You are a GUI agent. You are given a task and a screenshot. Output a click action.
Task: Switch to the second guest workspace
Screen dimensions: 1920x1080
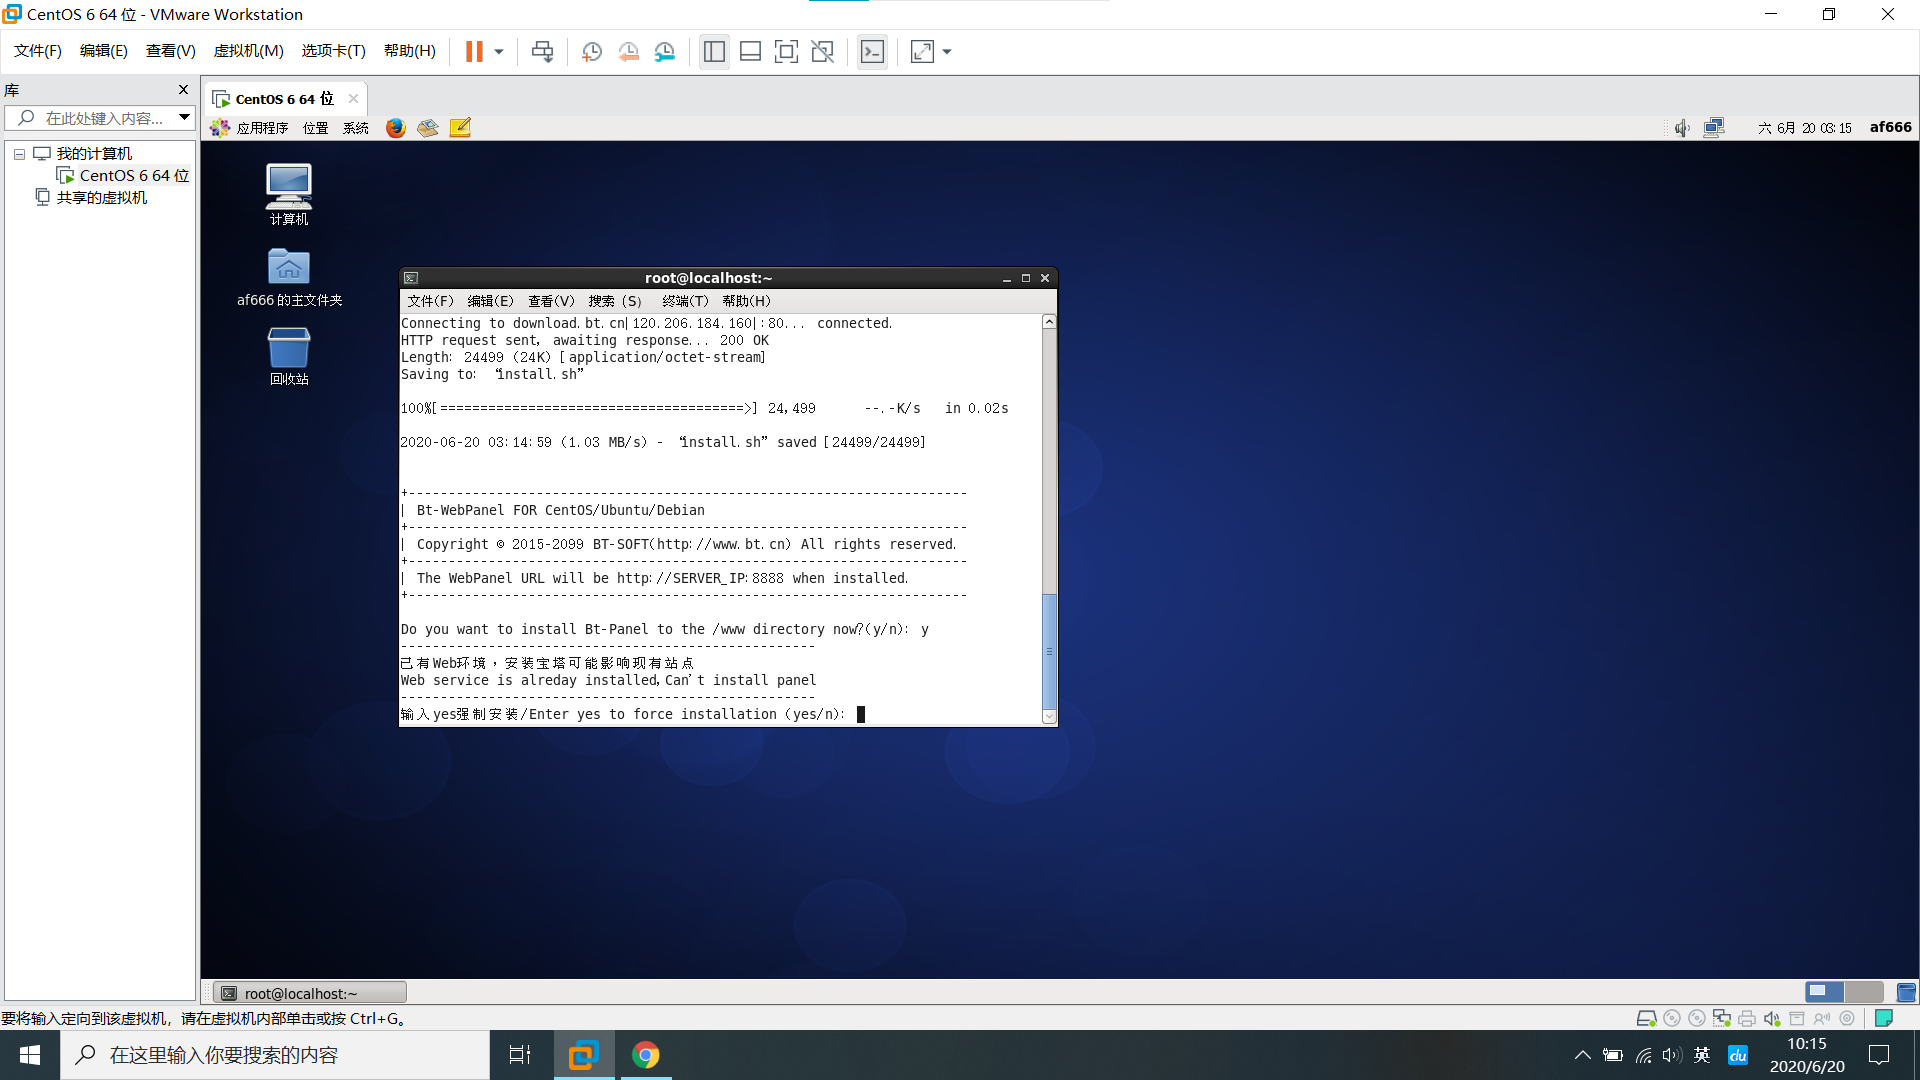point(1863,992)
